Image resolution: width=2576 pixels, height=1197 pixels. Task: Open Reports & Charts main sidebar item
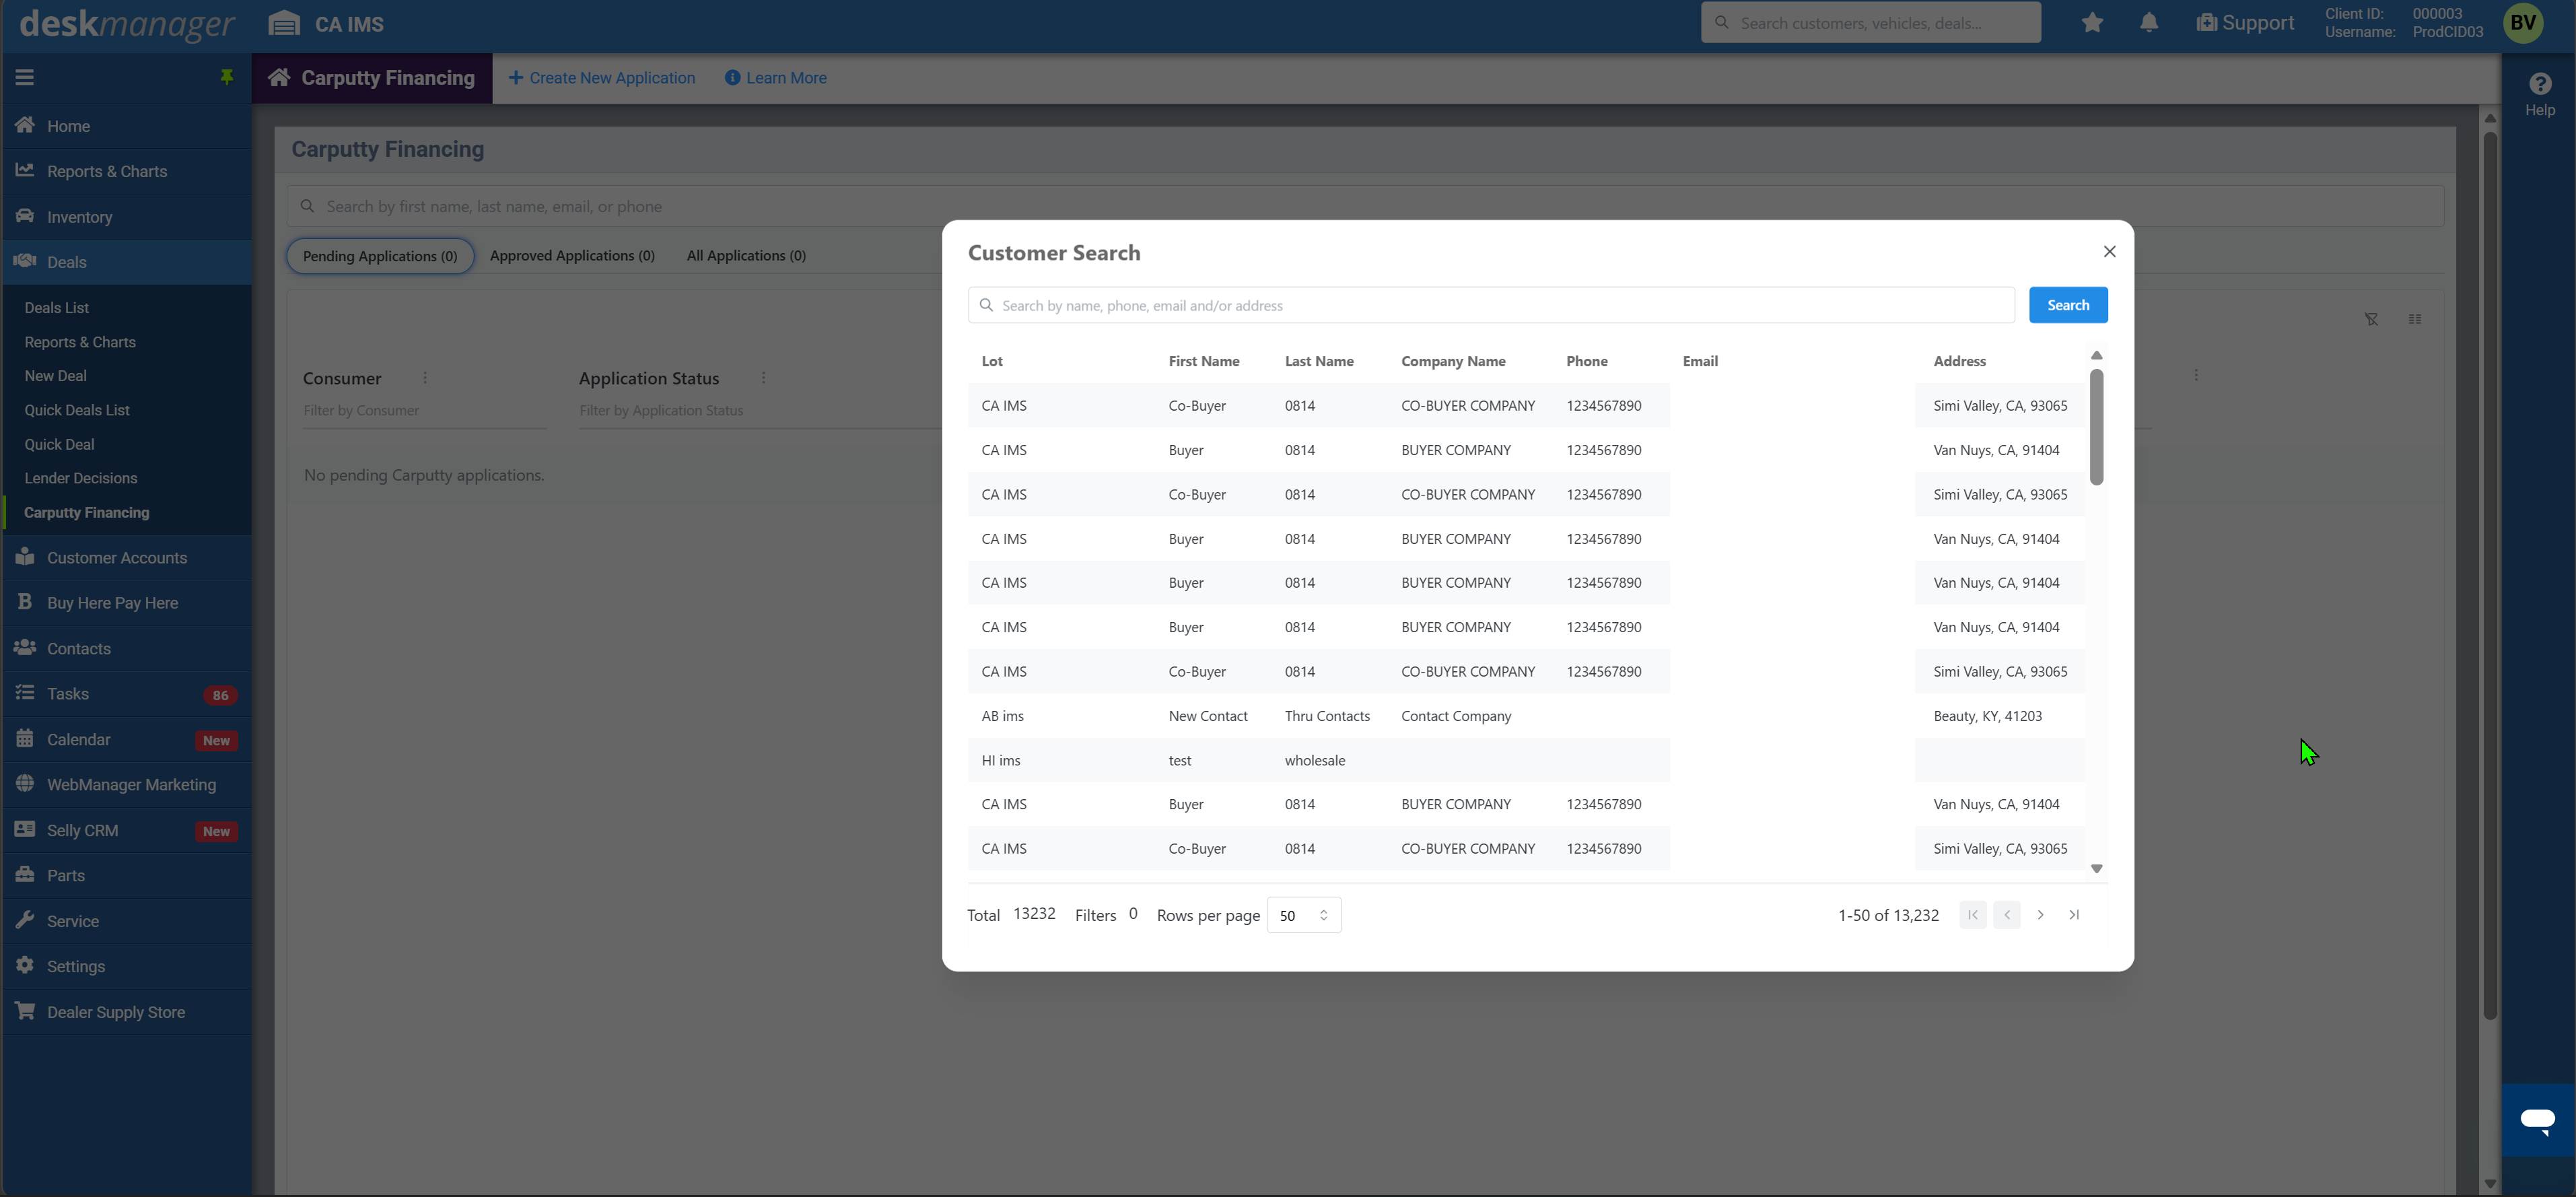click(127, 171)
